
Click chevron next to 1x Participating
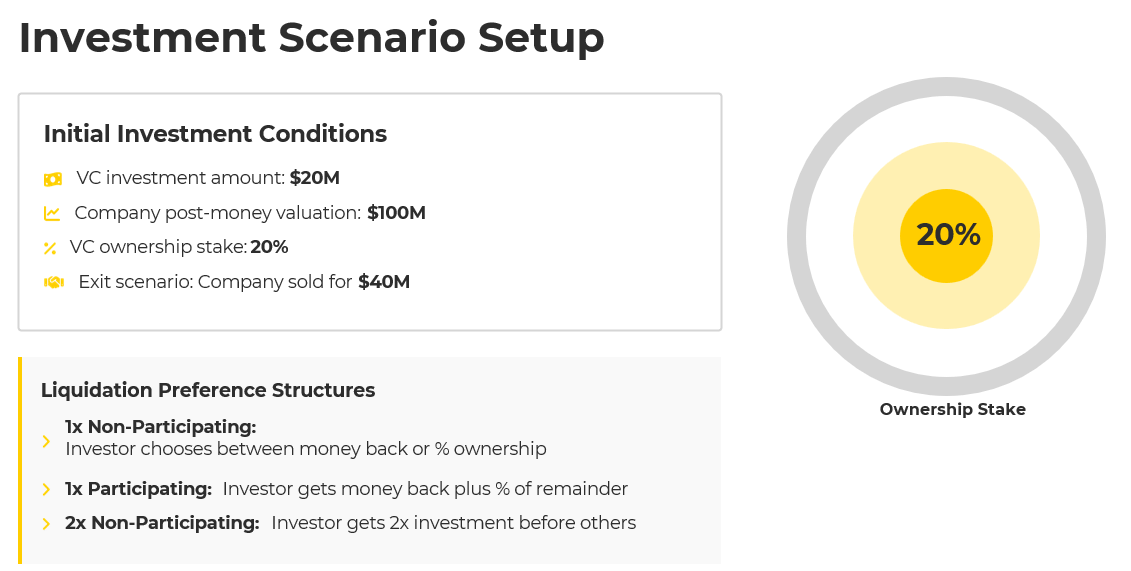(46, 490)
